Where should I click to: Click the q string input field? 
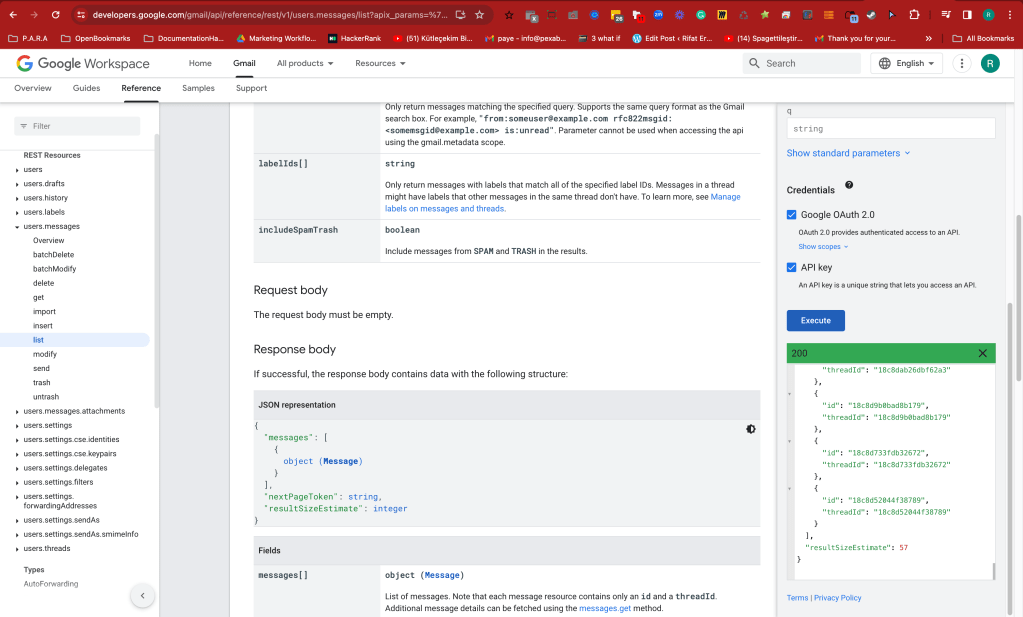(891, 128)
